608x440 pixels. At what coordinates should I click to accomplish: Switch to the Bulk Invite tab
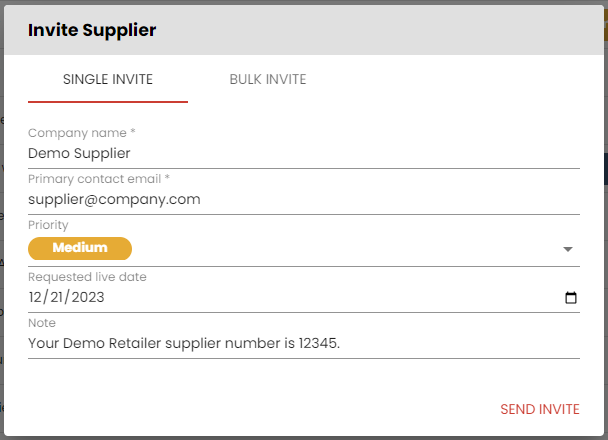point(268,79)
